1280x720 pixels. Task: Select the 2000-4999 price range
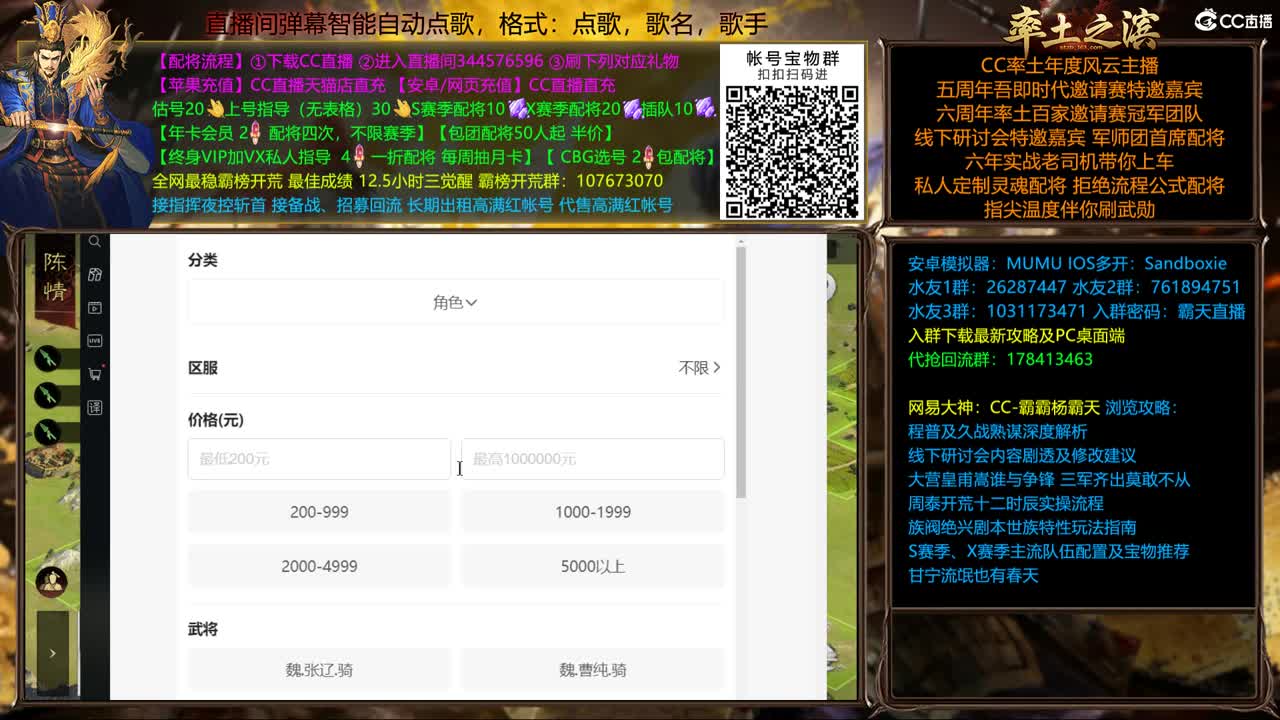tap(319, 566)
